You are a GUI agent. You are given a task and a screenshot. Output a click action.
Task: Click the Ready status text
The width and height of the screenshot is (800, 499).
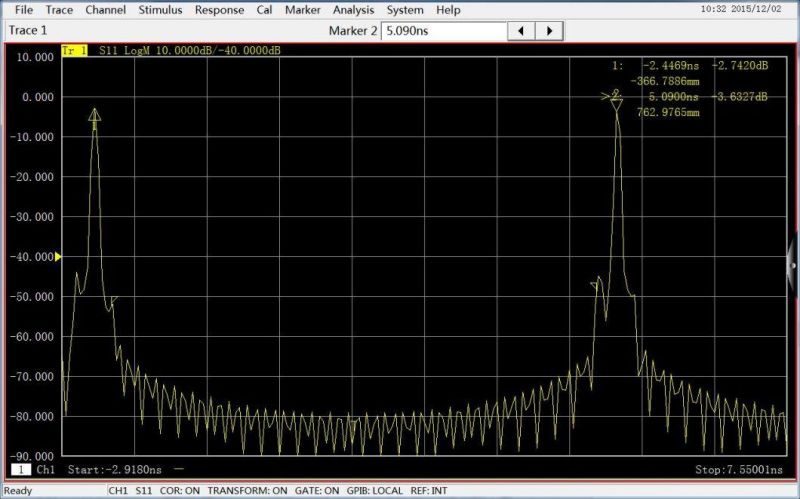pos(18,491)
